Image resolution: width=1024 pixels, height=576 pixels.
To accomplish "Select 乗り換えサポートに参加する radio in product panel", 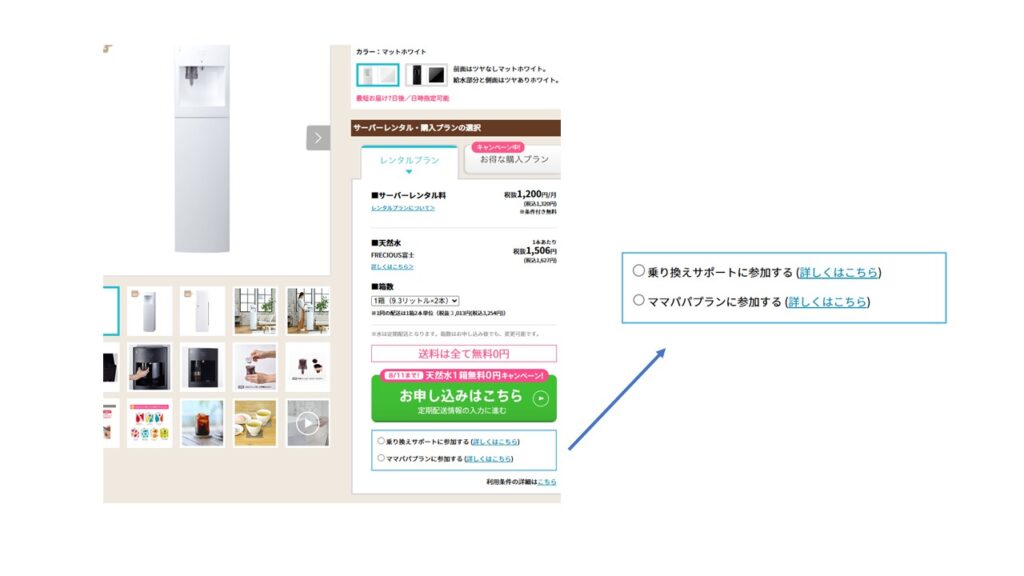I will click(x=381, y=441).
